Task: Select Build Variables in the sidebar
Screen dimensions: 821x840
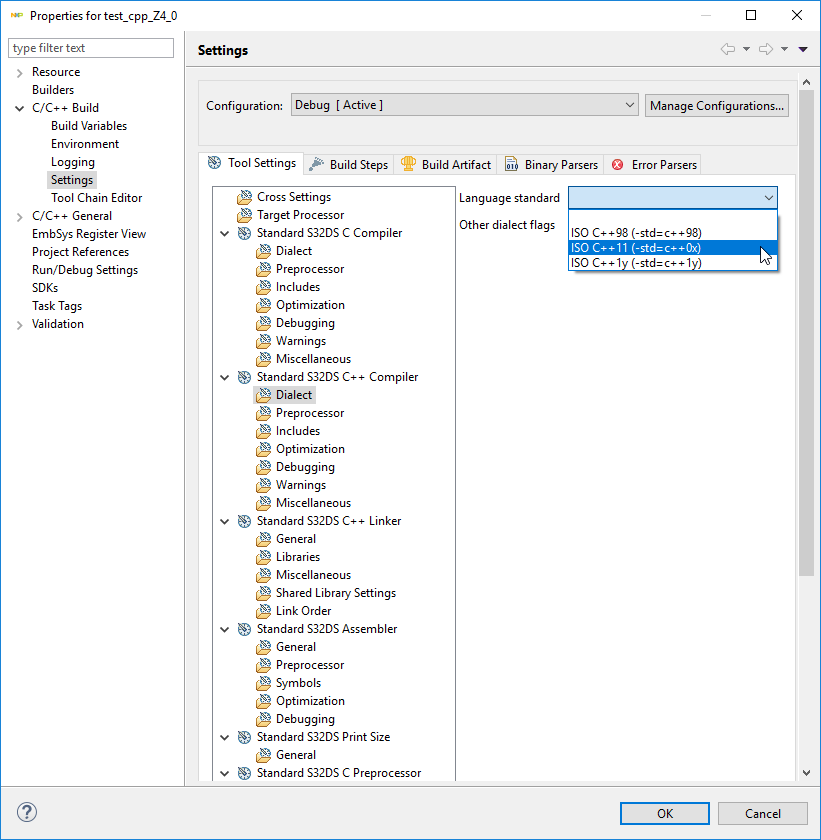Action: 89,126
